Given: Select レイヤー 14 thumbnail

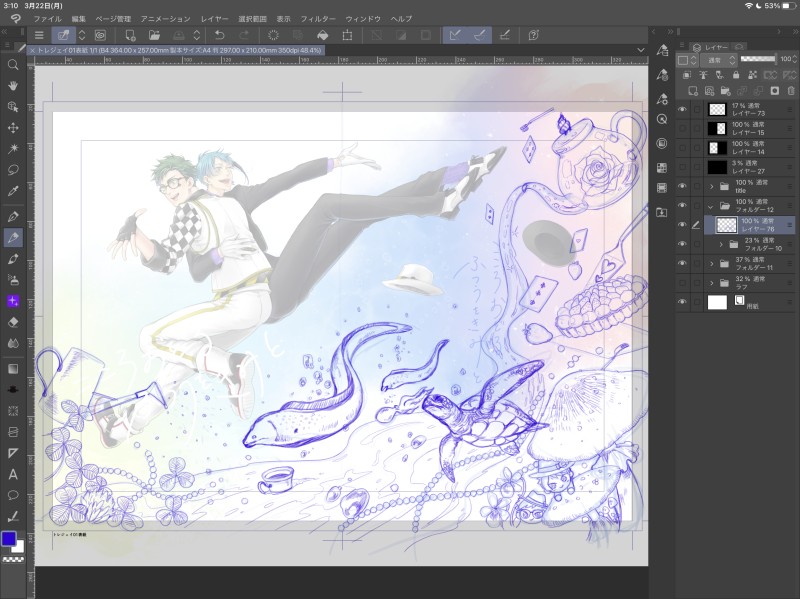Looking at the screenshot, I should point(717,148).
